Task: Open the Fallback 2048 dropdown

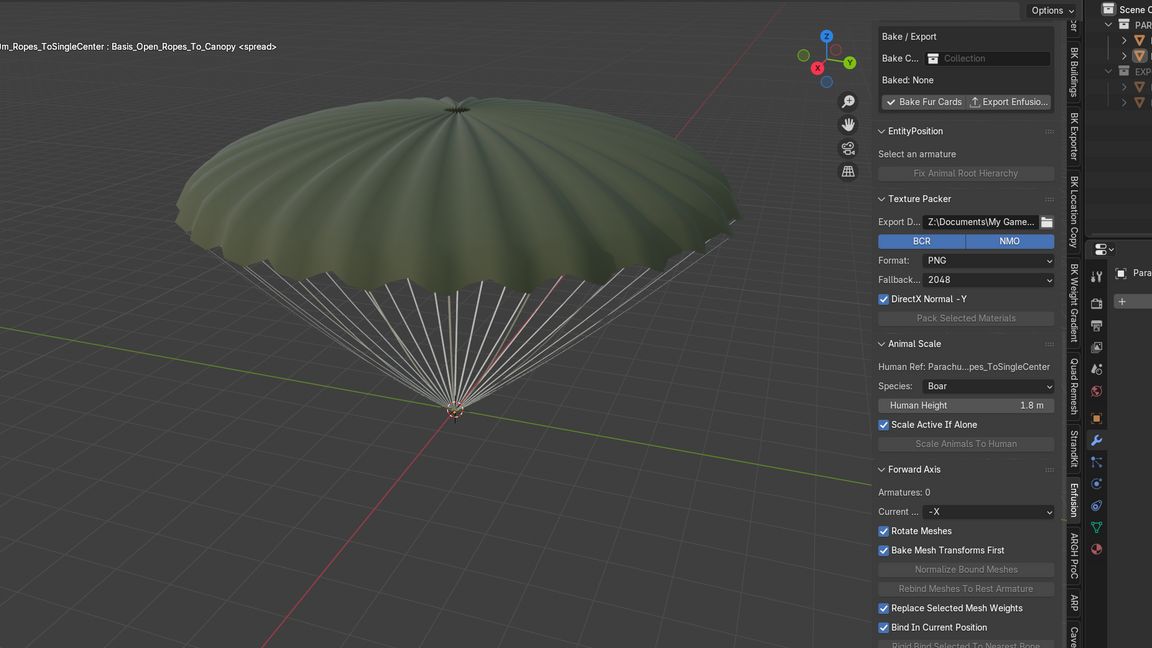Action: tap(988, 280)
